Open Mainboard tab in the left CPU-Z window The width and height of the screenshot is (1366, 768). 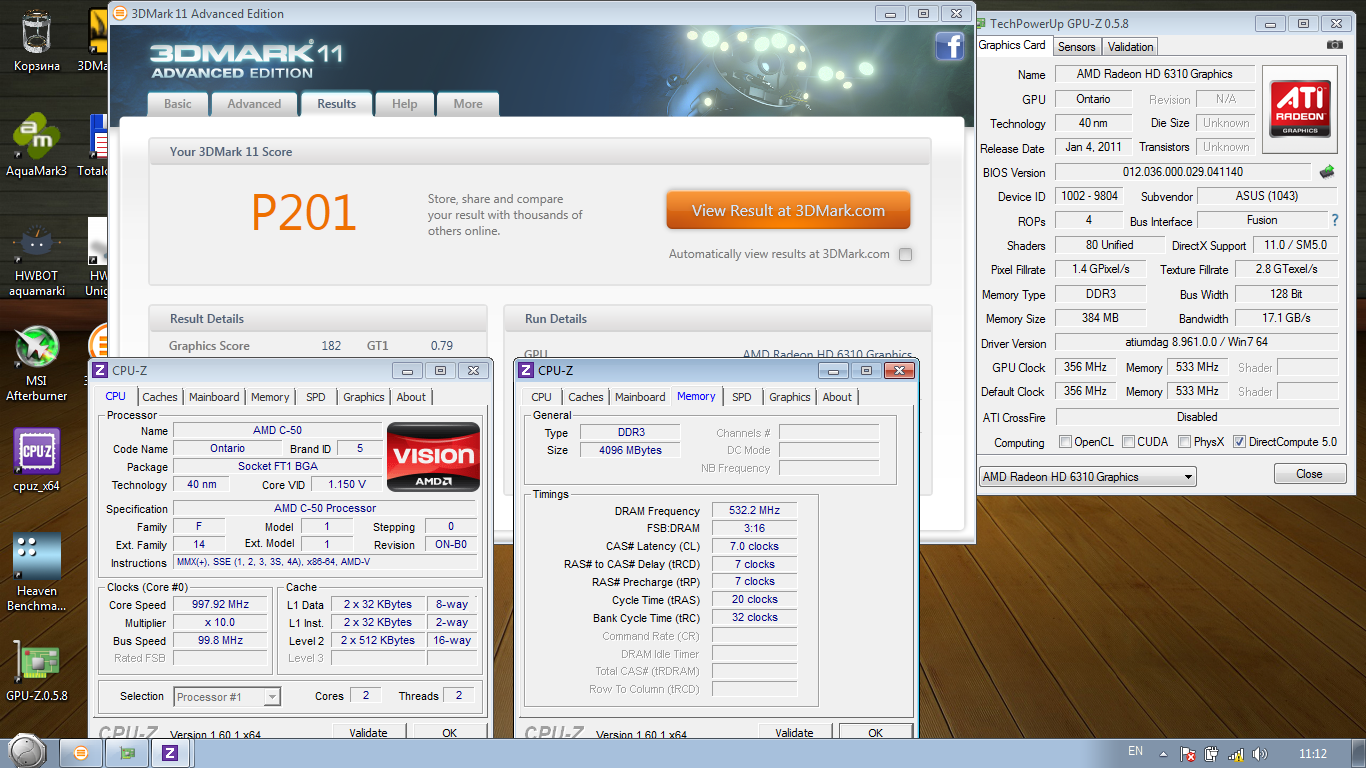(214, 397)
